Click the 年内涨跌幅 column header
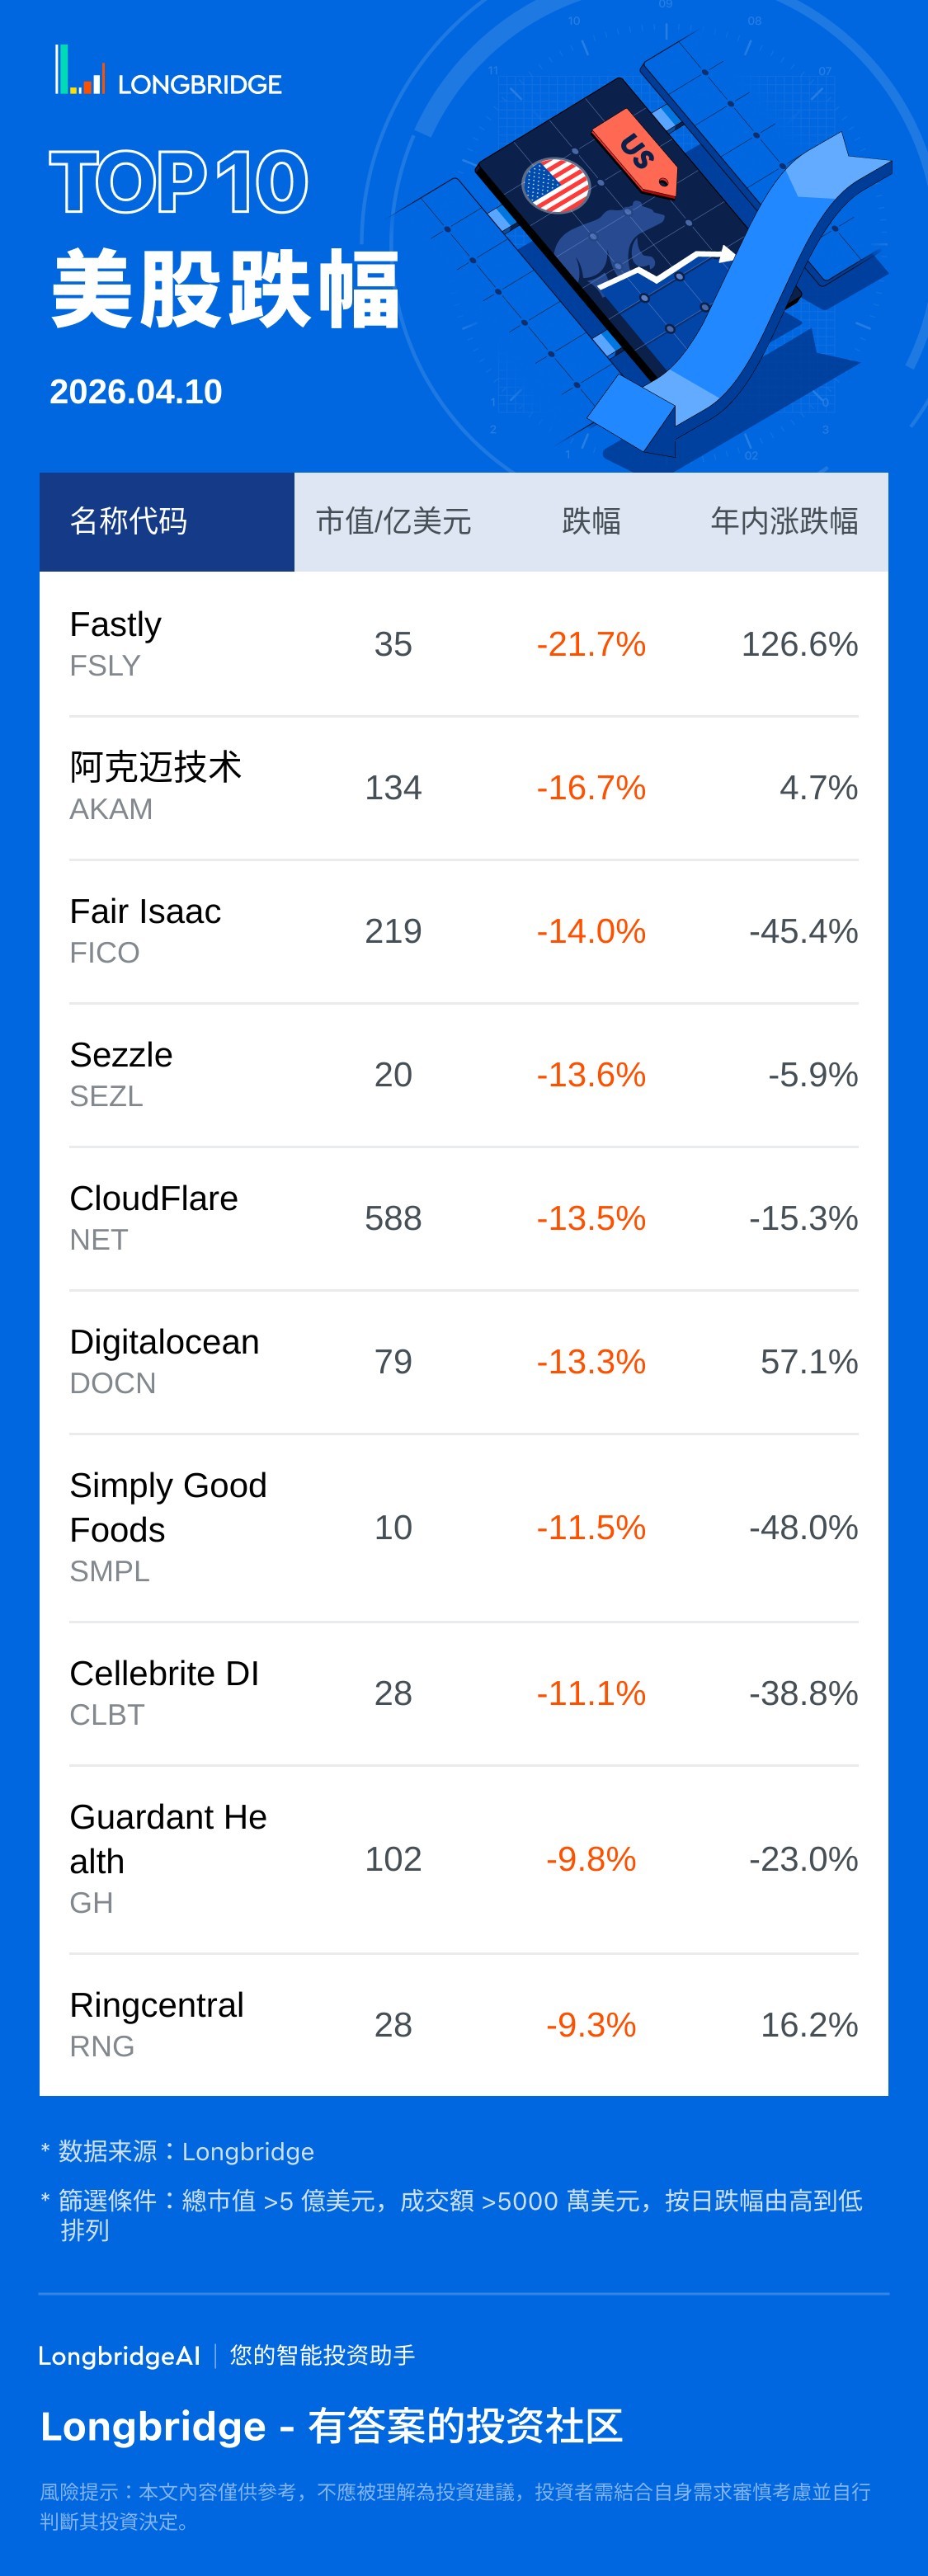 (784, 521)
